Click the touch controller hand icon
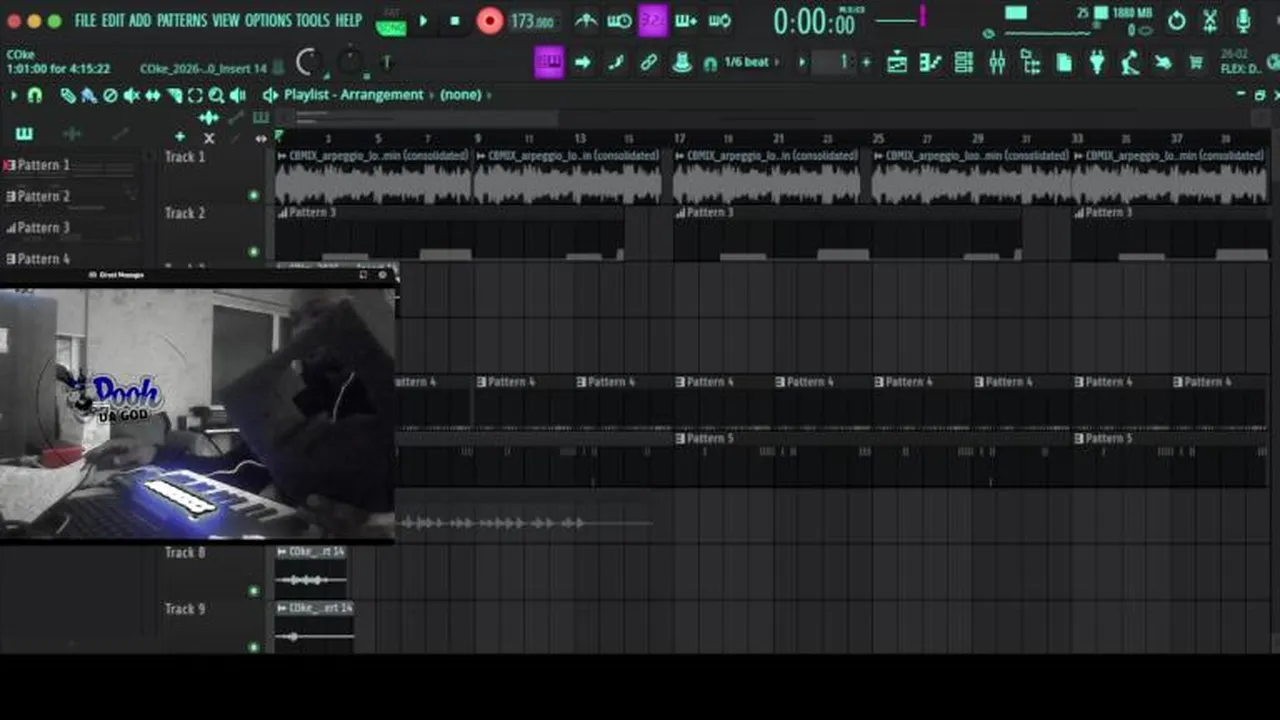Viewport: 1280px width, 720px height. (x=1163, y=62)
